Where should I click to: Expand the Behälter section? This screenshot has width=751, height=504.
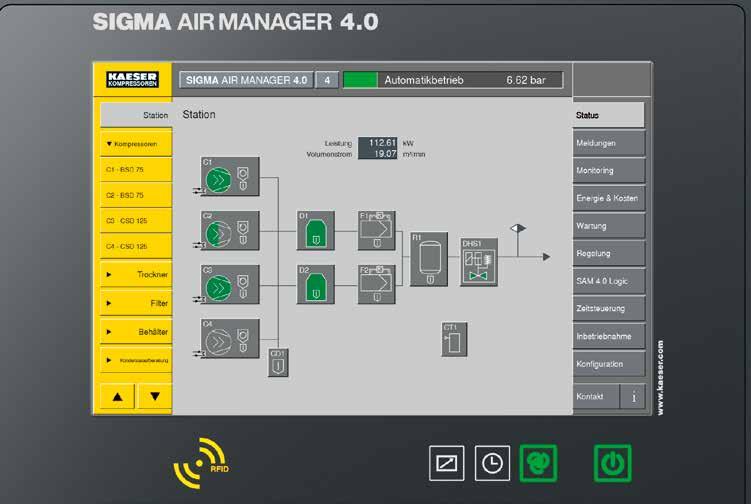coord(136,332)
